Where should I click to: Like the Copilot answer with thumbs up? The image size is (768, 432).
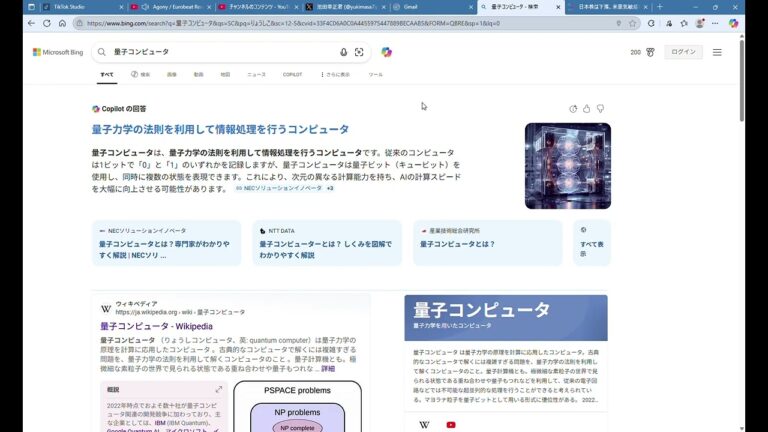[586, 109]
